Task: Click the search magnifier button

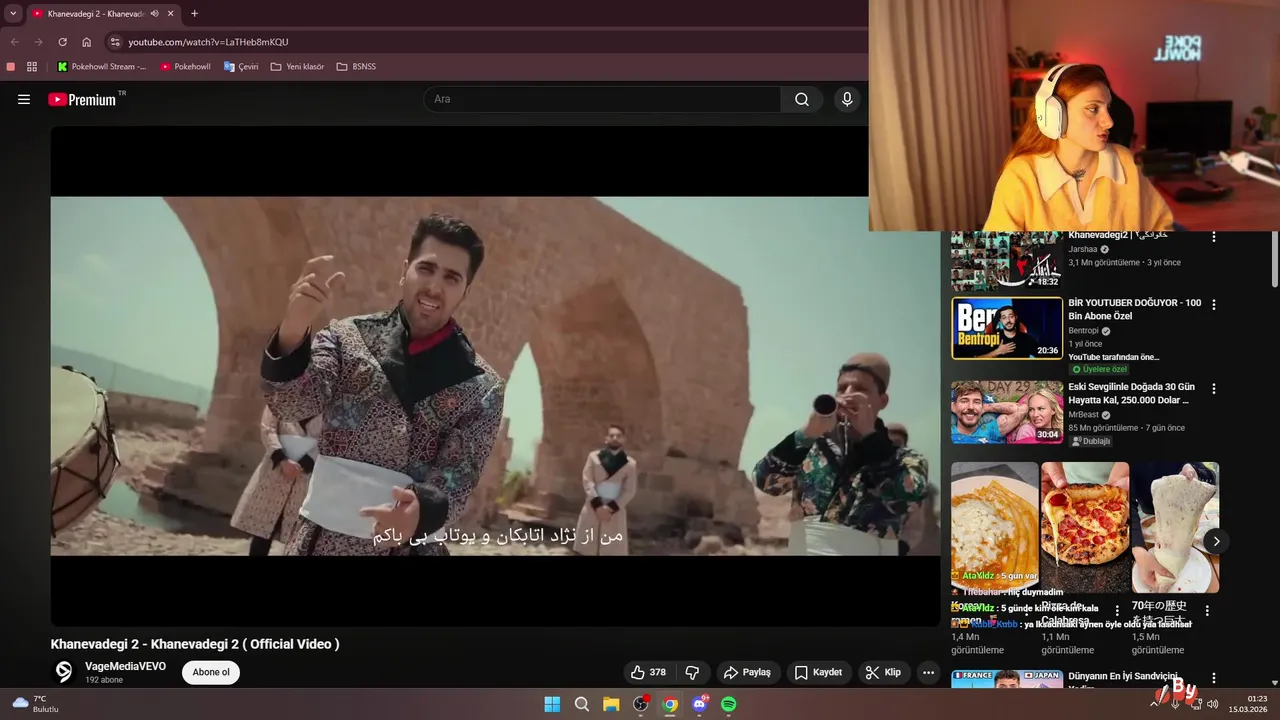Action: [x=802, y=99]
